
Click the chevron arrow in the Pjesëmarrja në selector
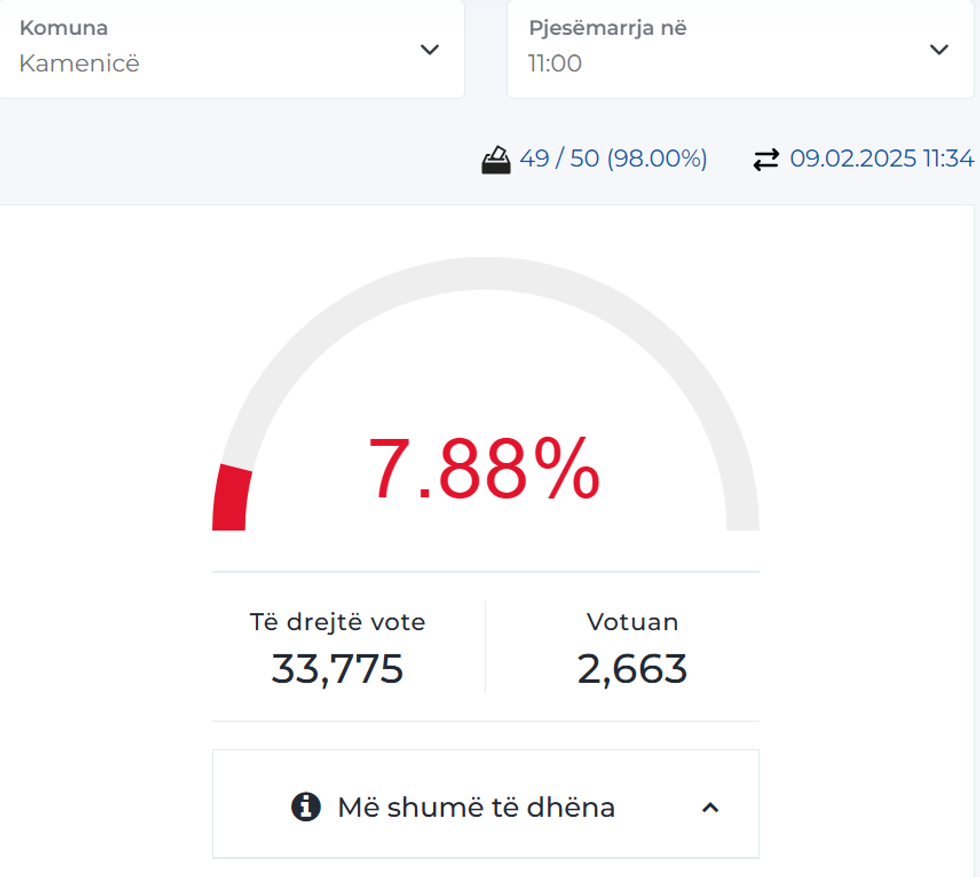938,50
